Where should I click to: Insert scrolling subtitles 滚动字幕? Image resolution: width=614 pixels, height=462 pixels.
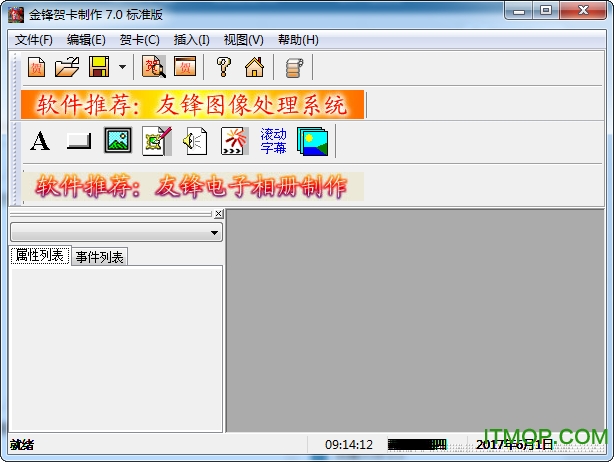(x=273, y=141)
